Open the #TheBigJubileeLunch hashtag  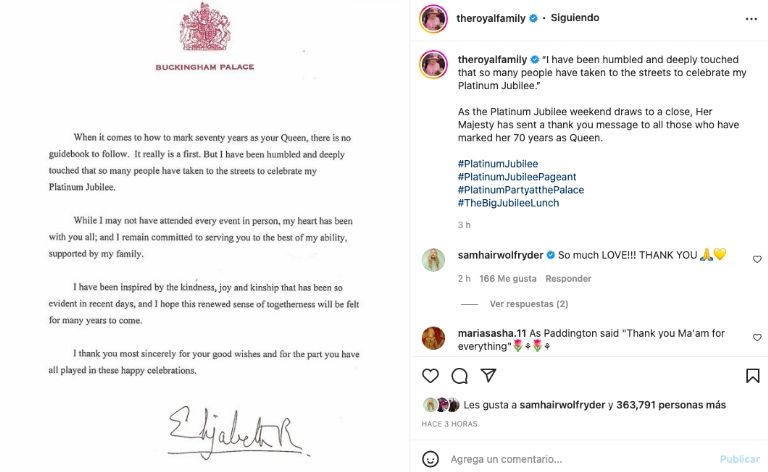point(508,203)
